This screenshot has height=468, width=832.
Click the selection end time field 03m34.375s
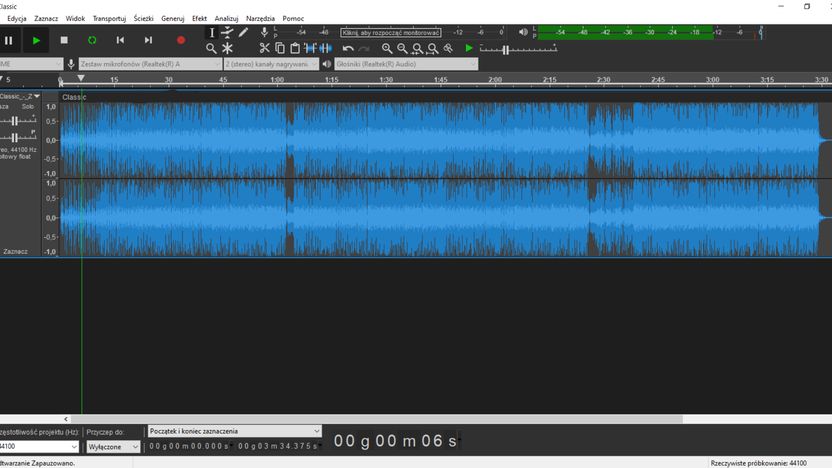(x=278, y=446)
